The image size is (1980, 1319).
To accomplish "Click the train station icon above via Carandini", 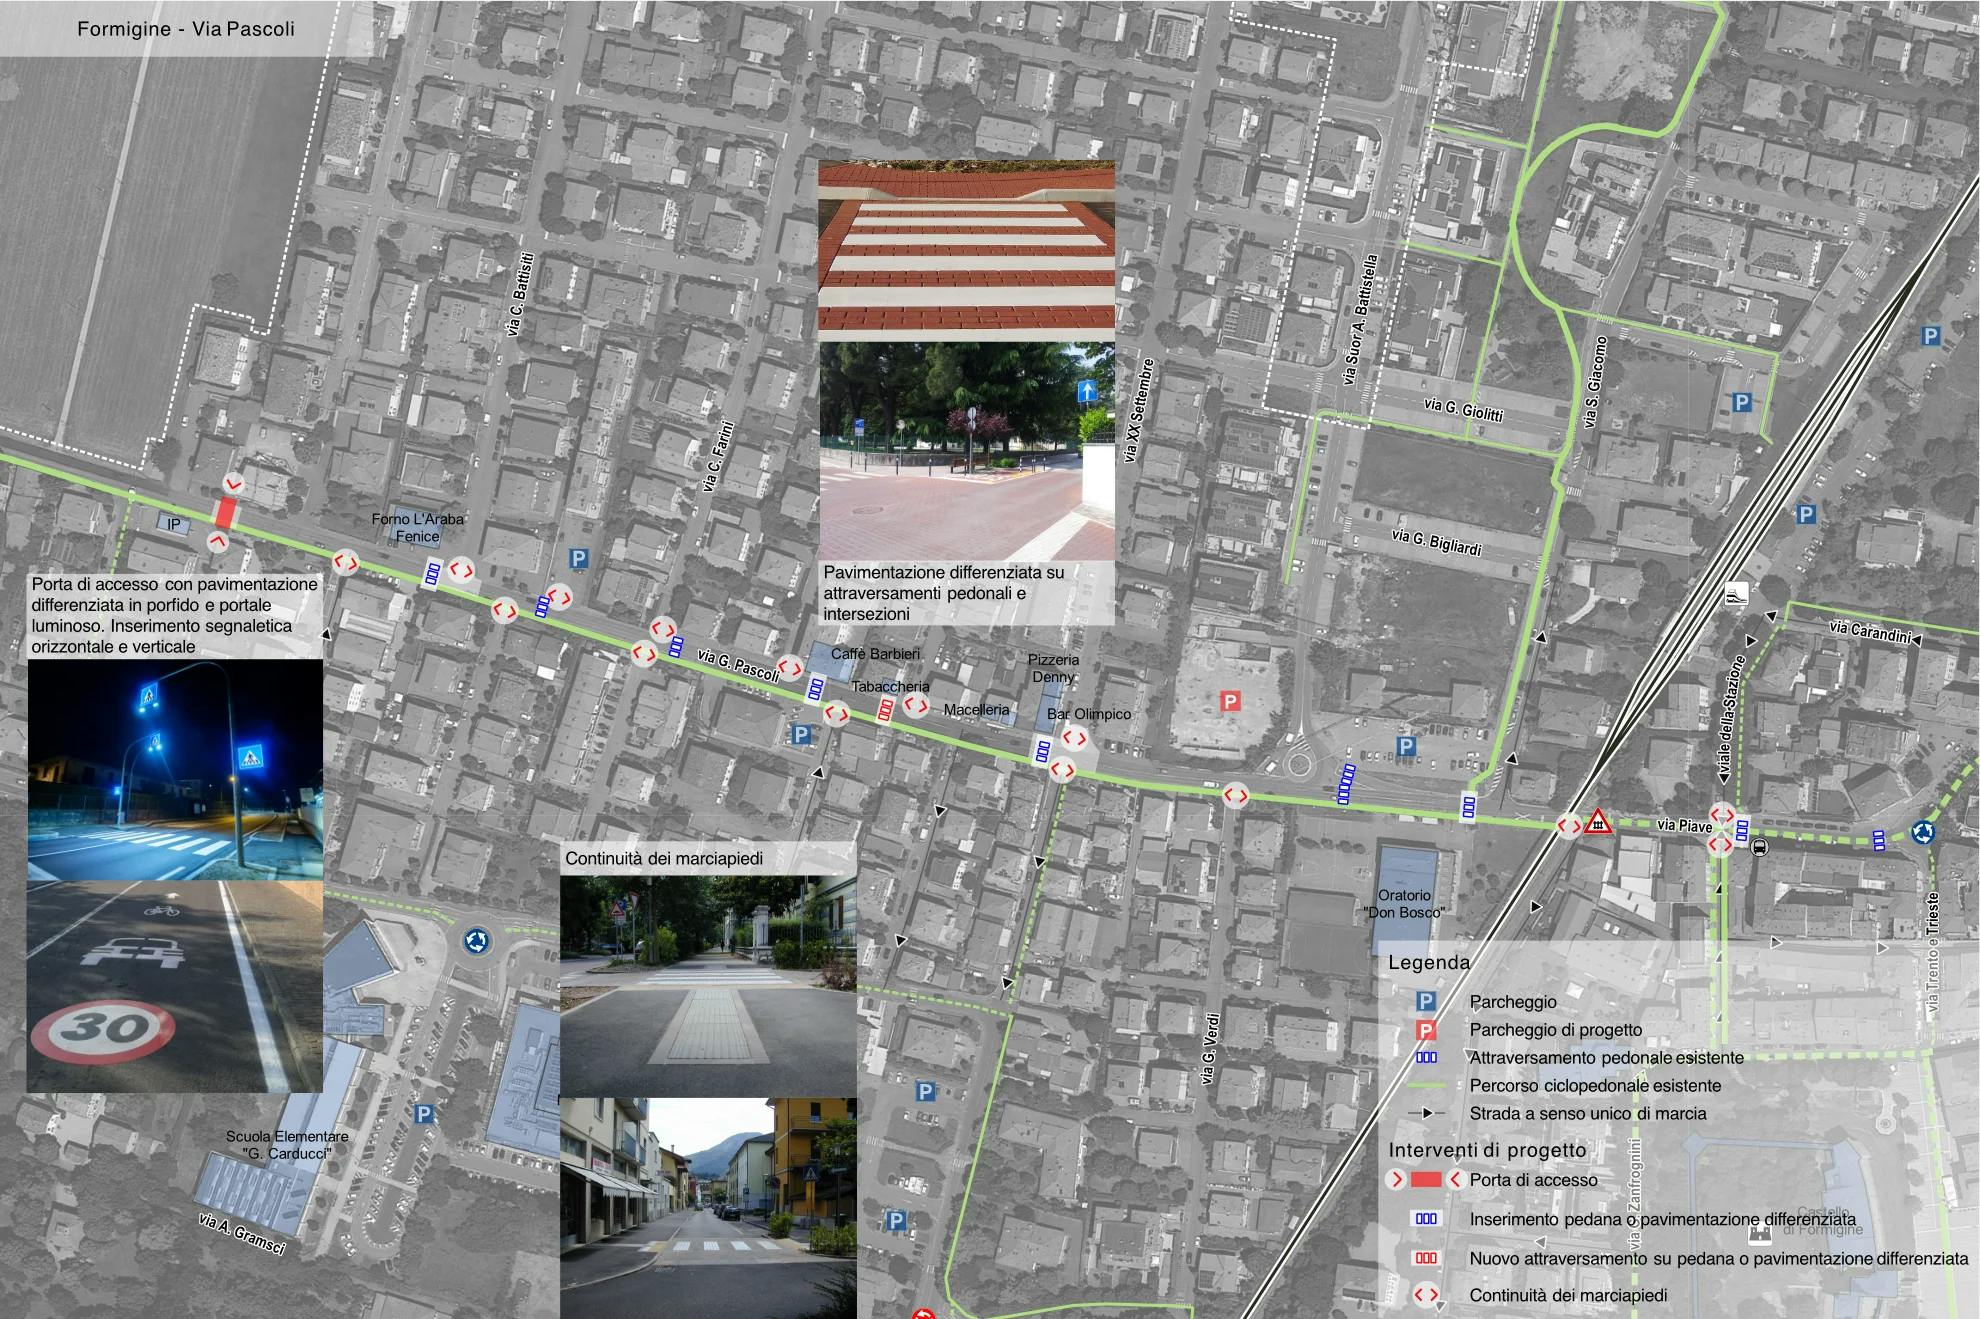I will pyautogui.click(x=1736, y=593).
